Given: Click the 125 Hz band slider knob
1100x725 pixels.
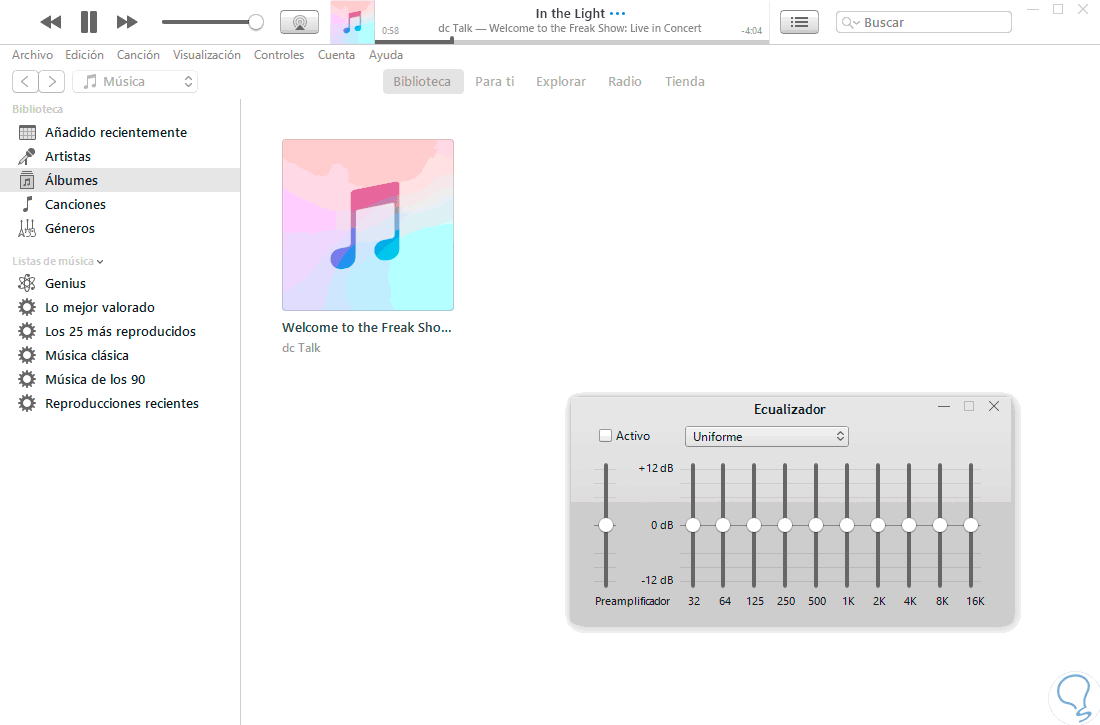Looking at the screenshot, I should point(754,525).
